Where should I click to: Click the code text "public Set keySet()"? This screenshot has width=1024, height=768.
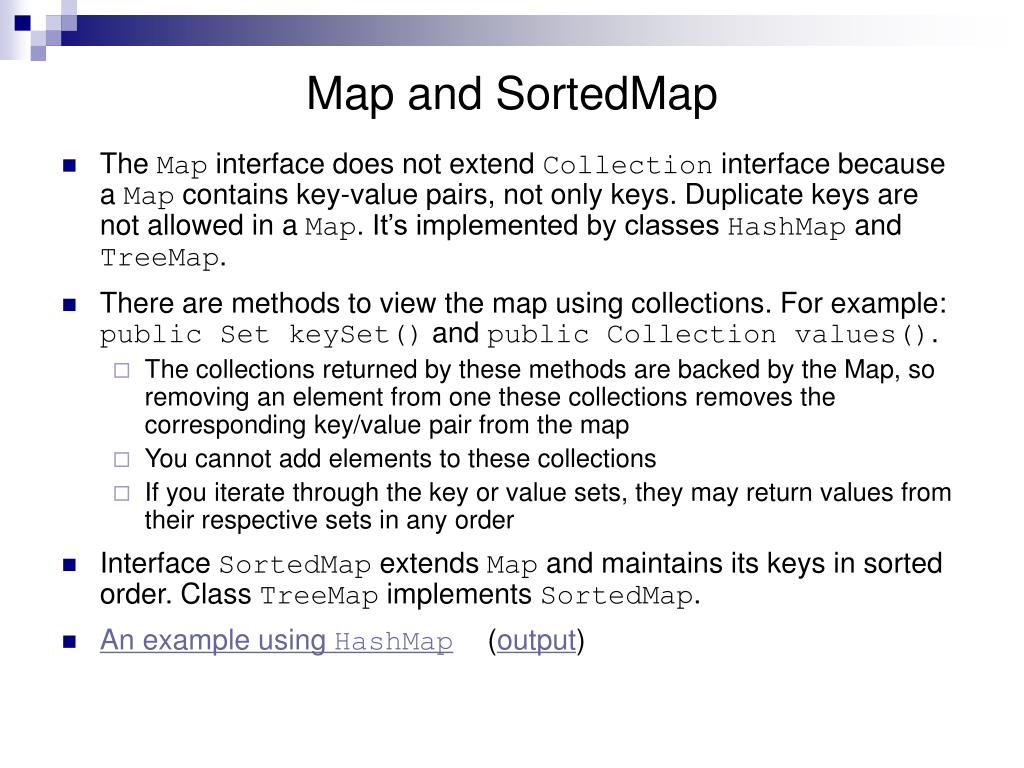click(x=260, y=335)
